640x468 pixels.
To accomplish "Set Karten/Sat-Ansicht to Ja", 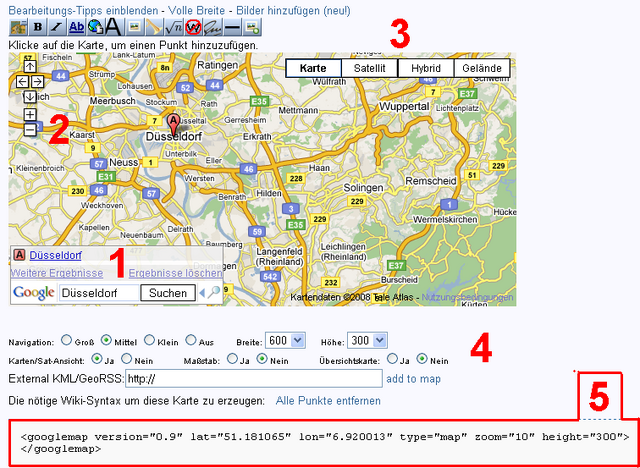I will 97,359.
